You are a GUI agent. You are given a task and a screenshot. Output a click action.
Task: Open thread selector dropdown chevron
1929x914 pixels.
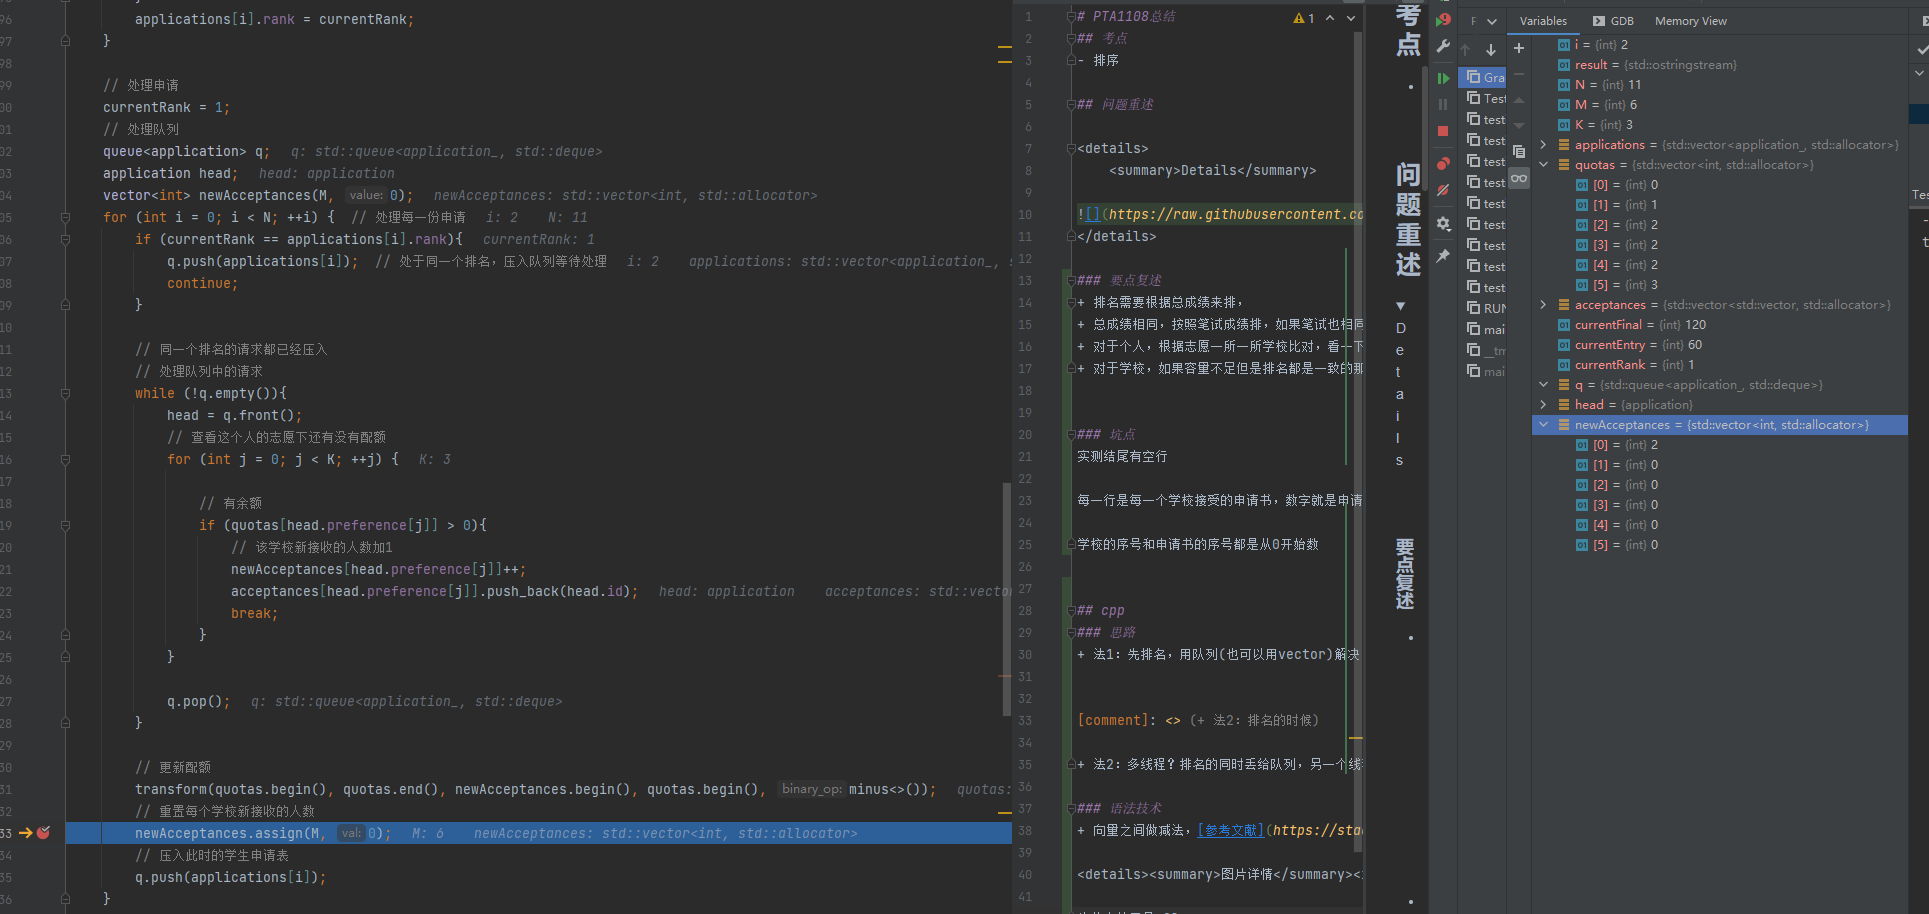pyautogui.click(x=1492, y=21)
